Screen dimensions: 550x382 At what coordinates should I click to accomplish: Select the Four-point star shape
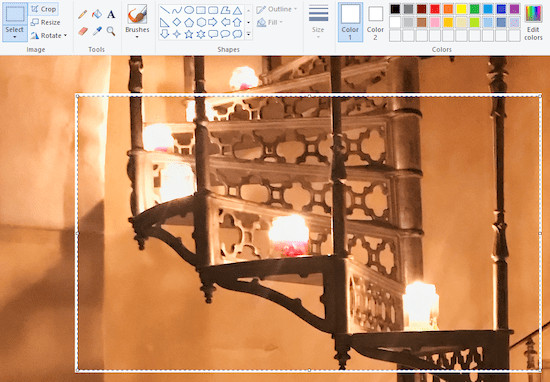pyautogui.click(x=177, y=34)
